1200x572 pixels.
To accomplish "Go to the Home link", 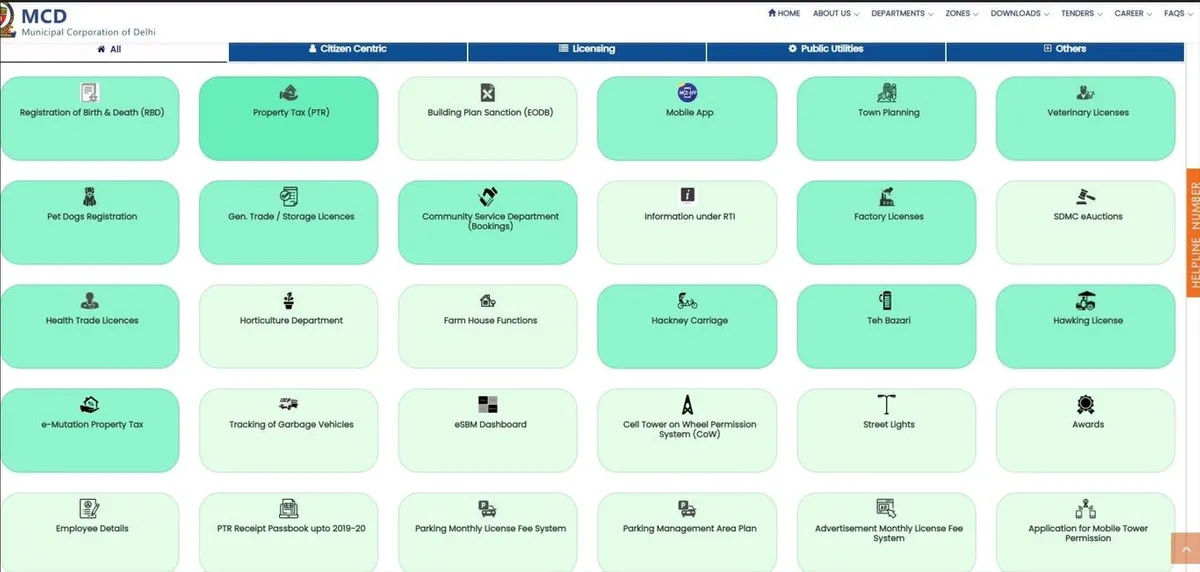I will tap(784, 14).
